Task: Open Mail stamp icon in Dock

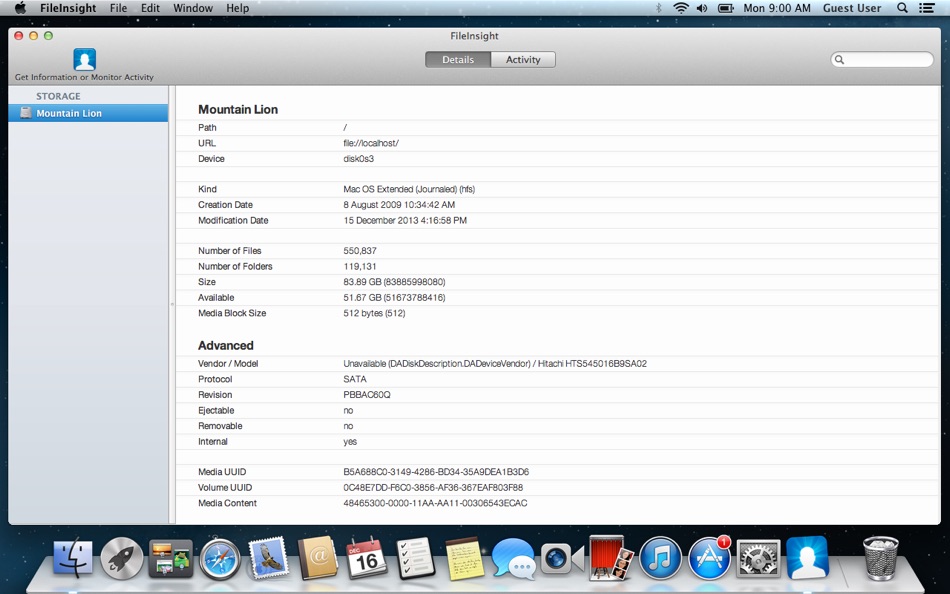Action: tap(269, 558)
